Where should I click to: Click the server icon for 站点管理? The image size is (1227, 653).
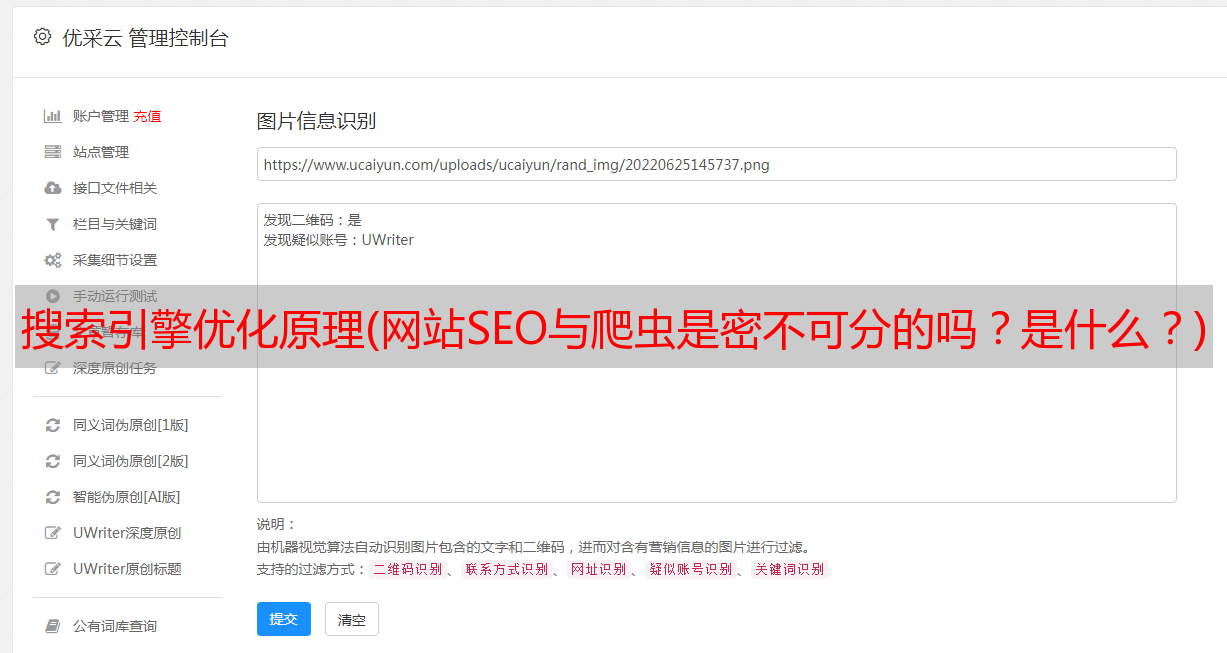(53, 152)
